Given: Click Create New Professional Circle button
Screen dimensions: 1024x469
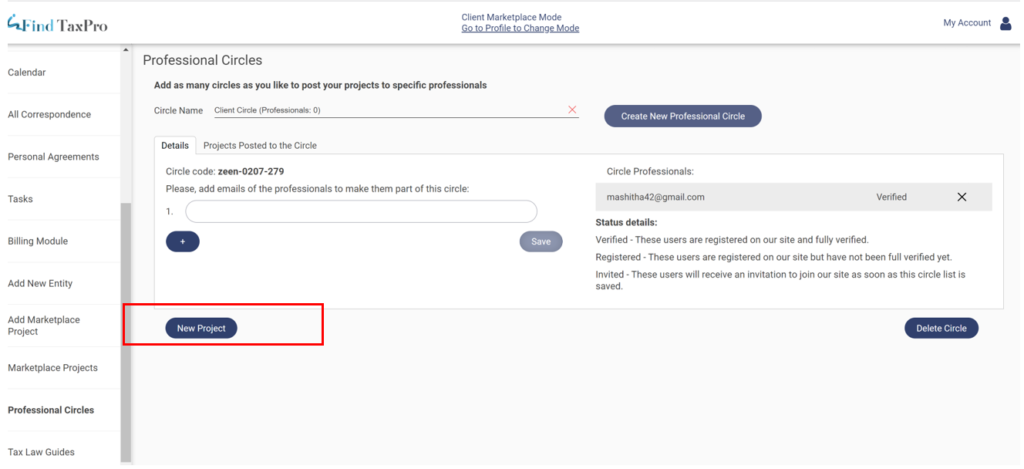Looking at the screenshot, I should pos(682,116).
